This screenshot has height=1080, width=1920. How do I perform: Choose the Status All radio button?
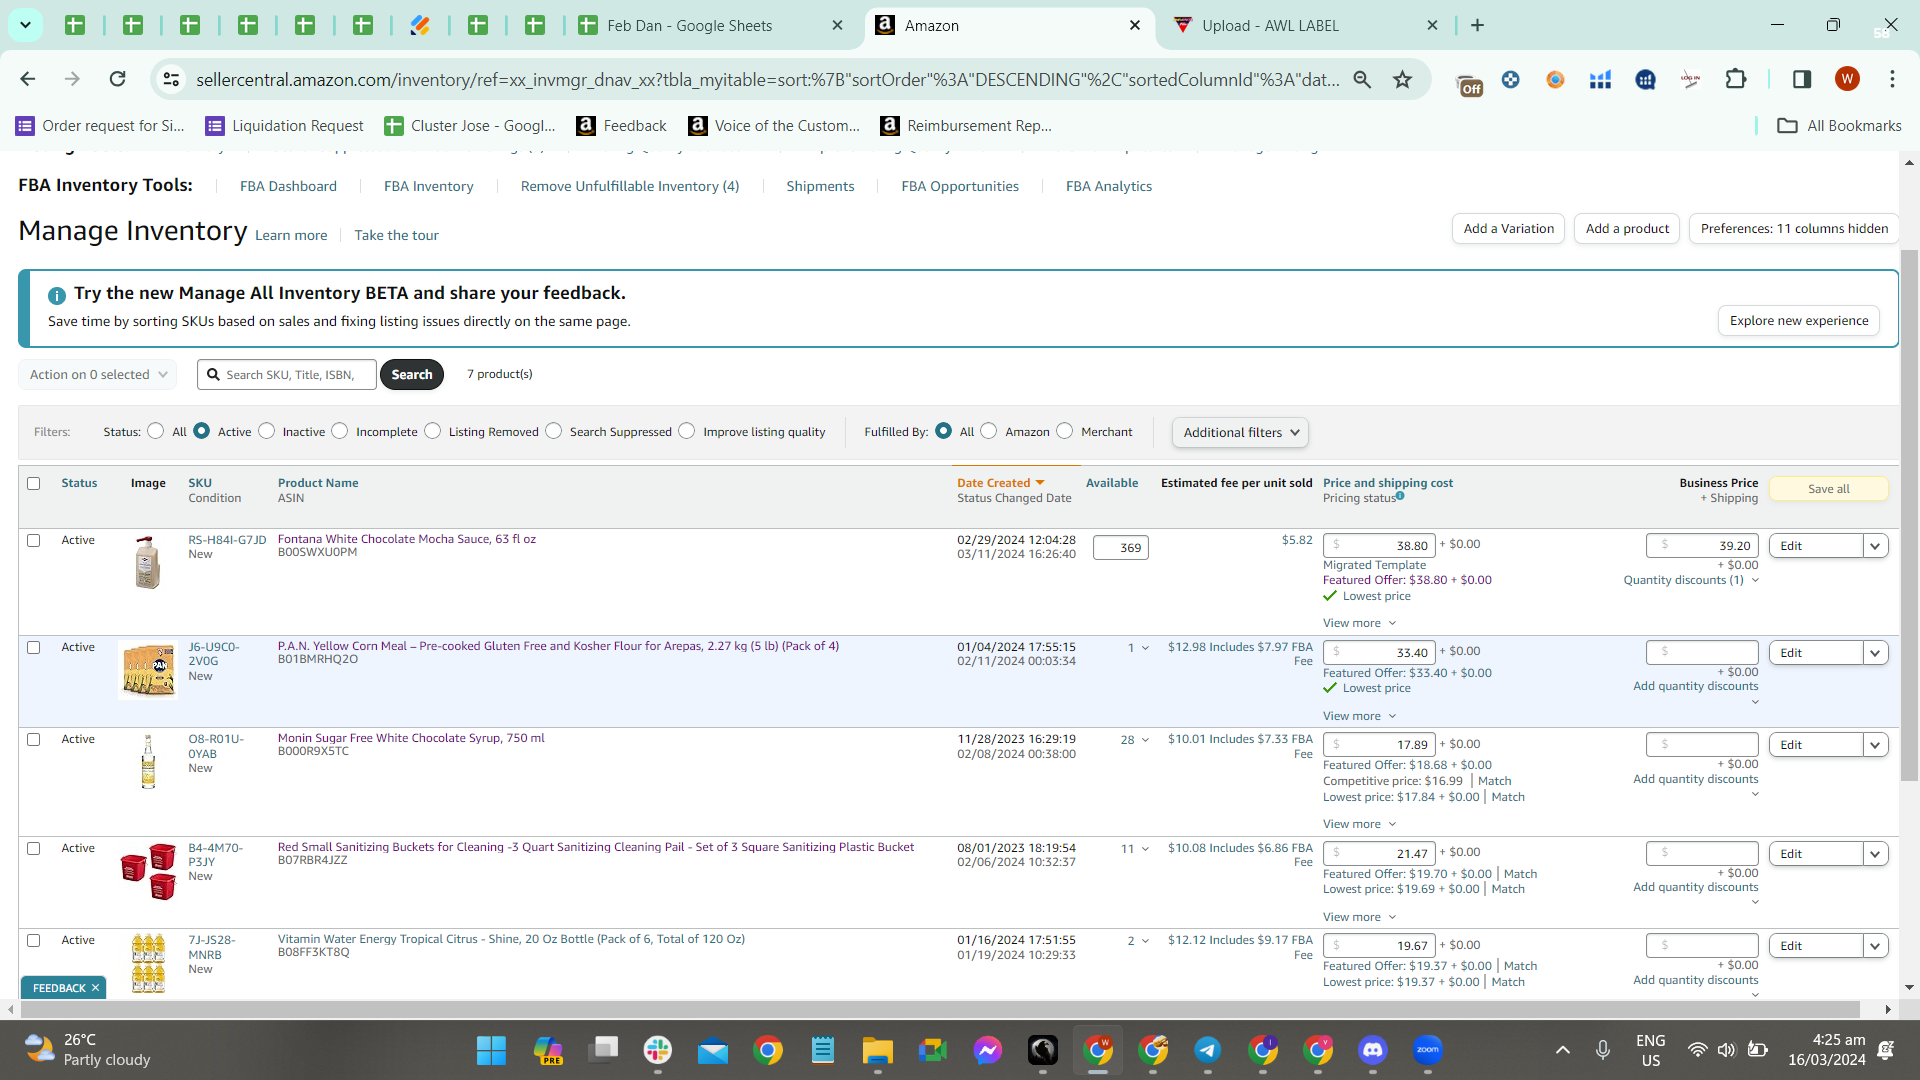click(x=155, y=431)
